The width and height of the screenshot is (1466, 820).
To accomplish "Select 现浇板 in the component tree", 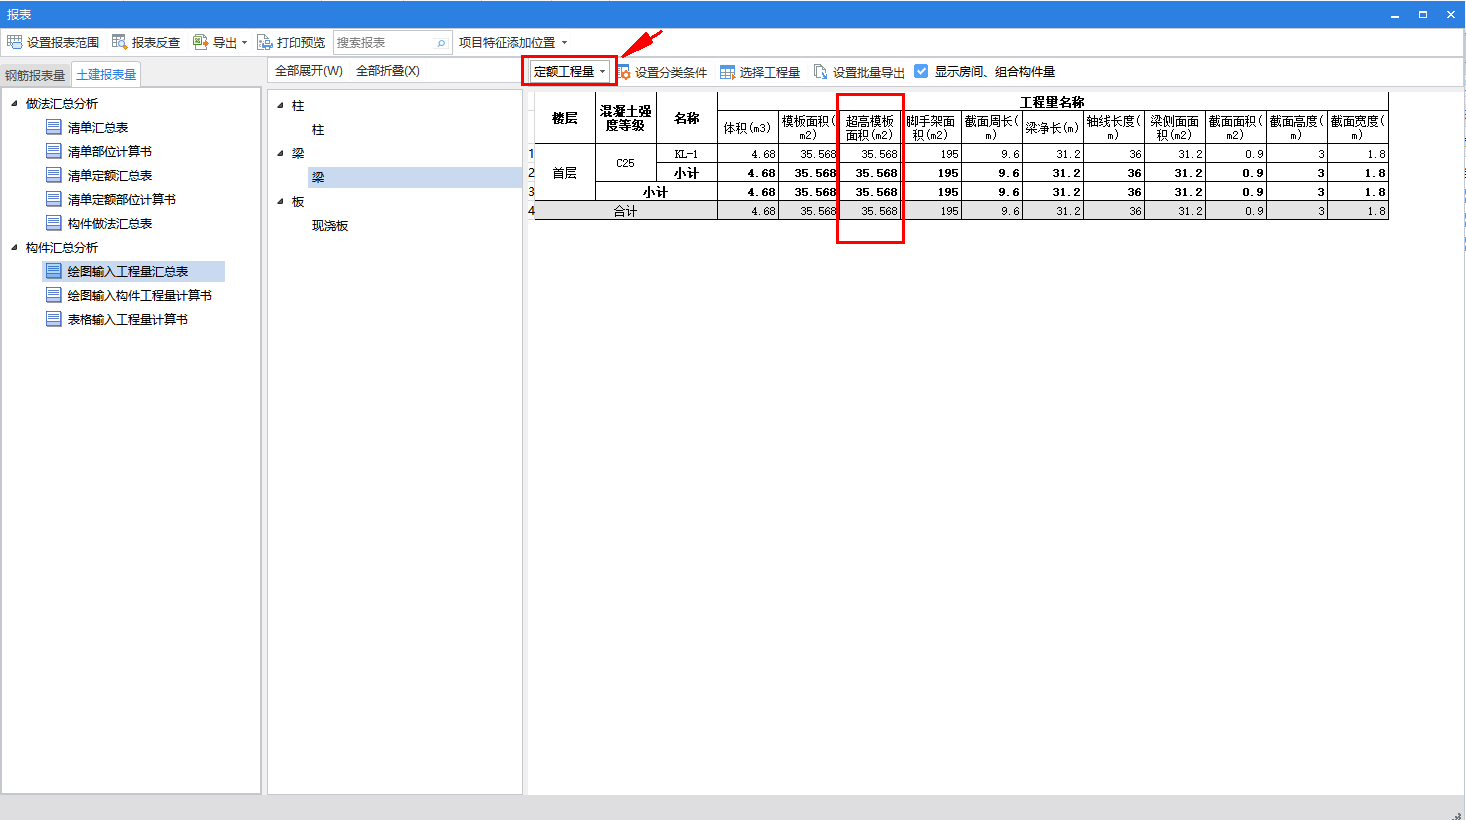I will tap(330, 226).
